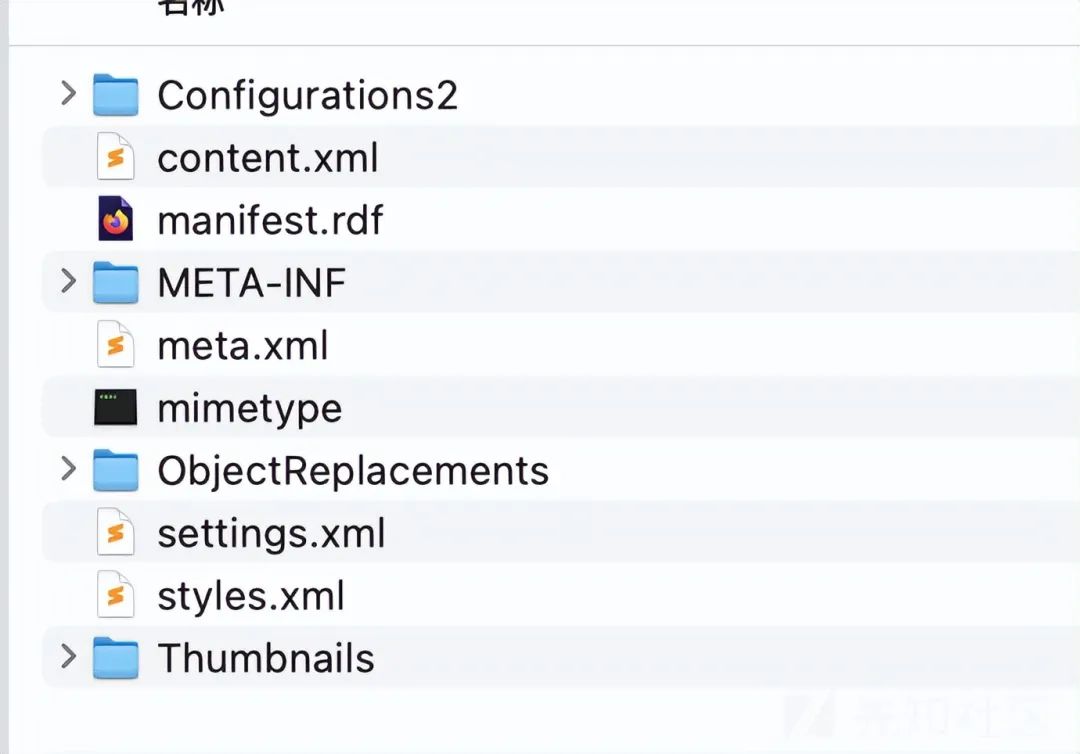Expand the META-INF folder chevron
Image resolution: width=1080 pixels, height=754 pixels.
(68, 281)
